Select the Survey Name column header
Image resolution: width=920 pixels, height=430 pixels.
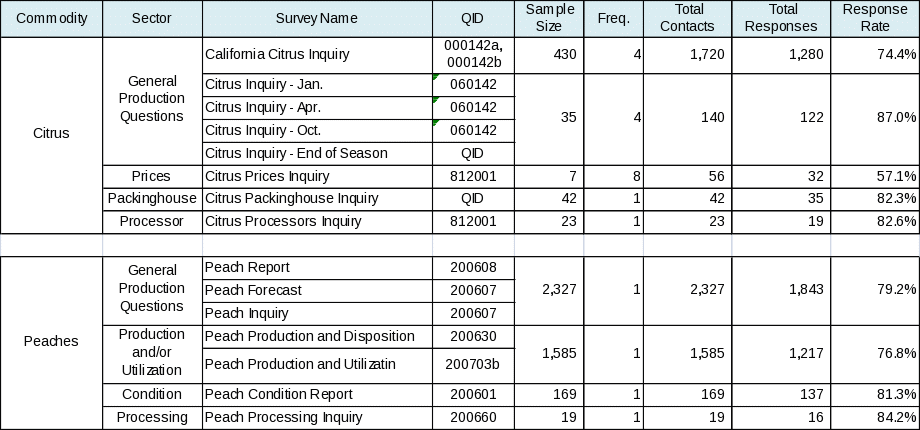[317, 18]
